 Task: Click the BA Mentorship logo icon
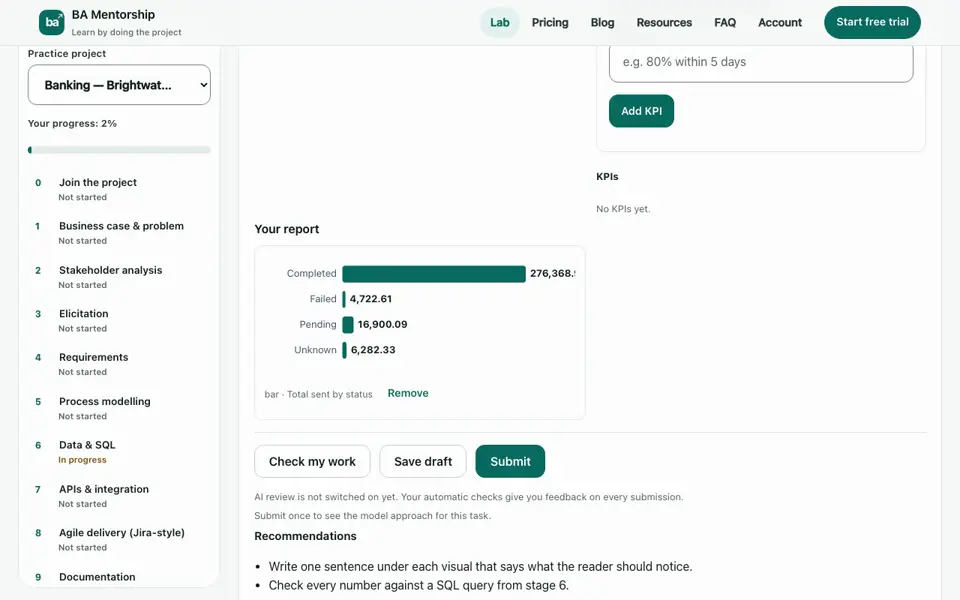pyautogui.click(x=51, y=23)
